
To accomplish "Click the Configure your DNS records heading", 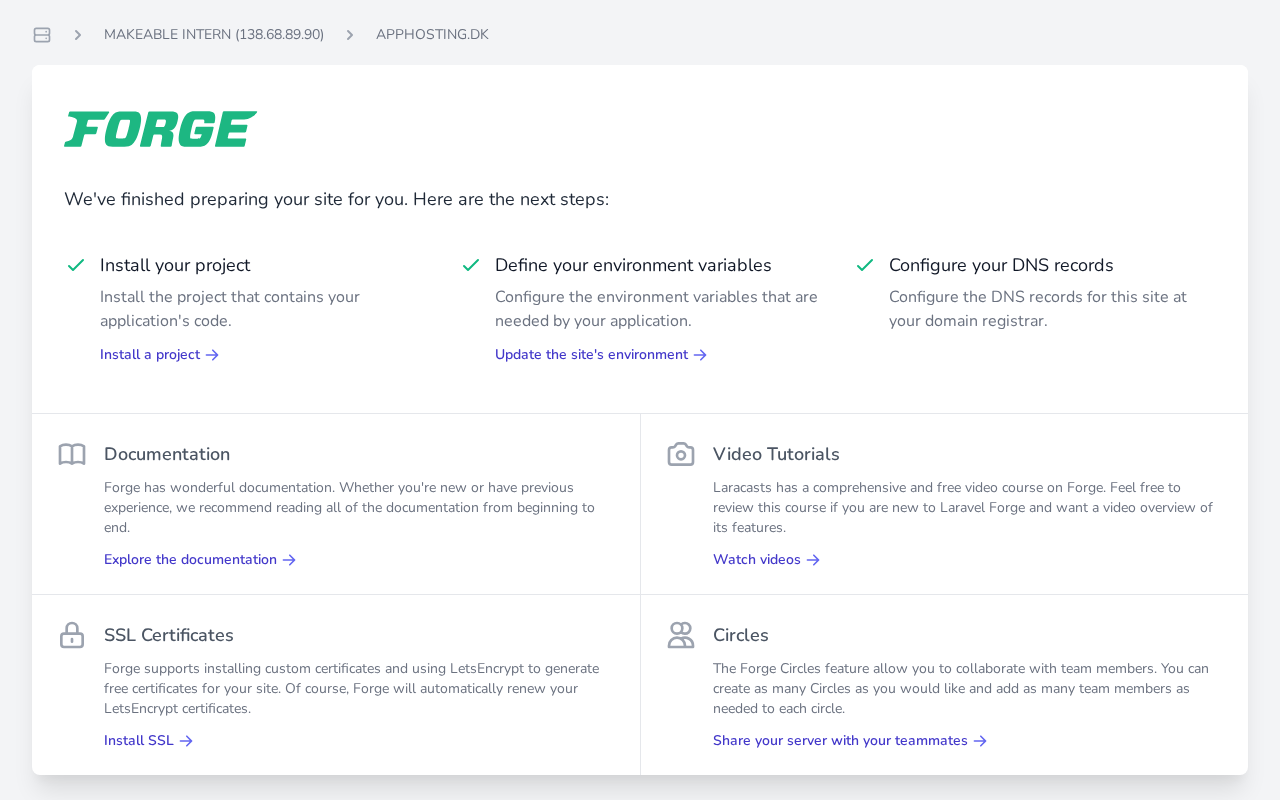I will 1001,265.
